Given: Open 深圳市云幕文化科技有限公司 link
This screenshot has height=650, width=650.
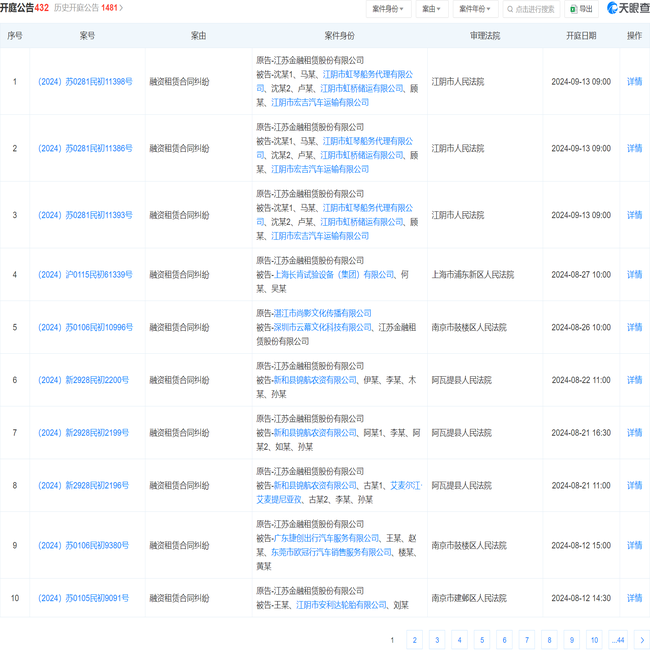Looking at the screenshot, I should [323, 327].
